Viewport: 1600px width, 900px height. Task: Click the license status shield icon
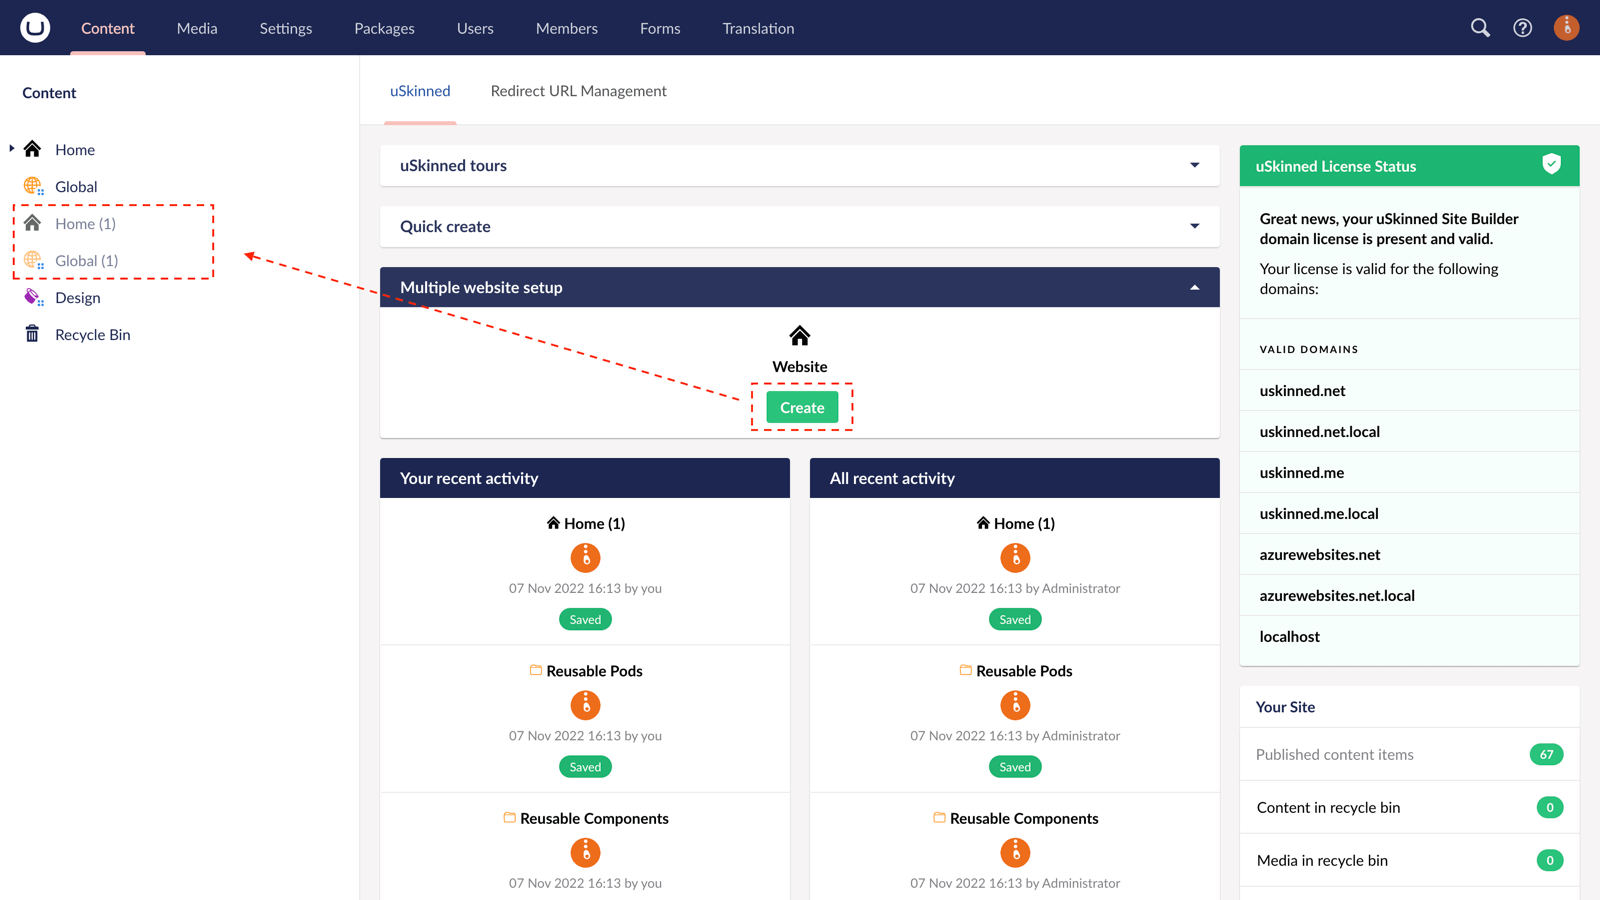(x=1551, y=165)
